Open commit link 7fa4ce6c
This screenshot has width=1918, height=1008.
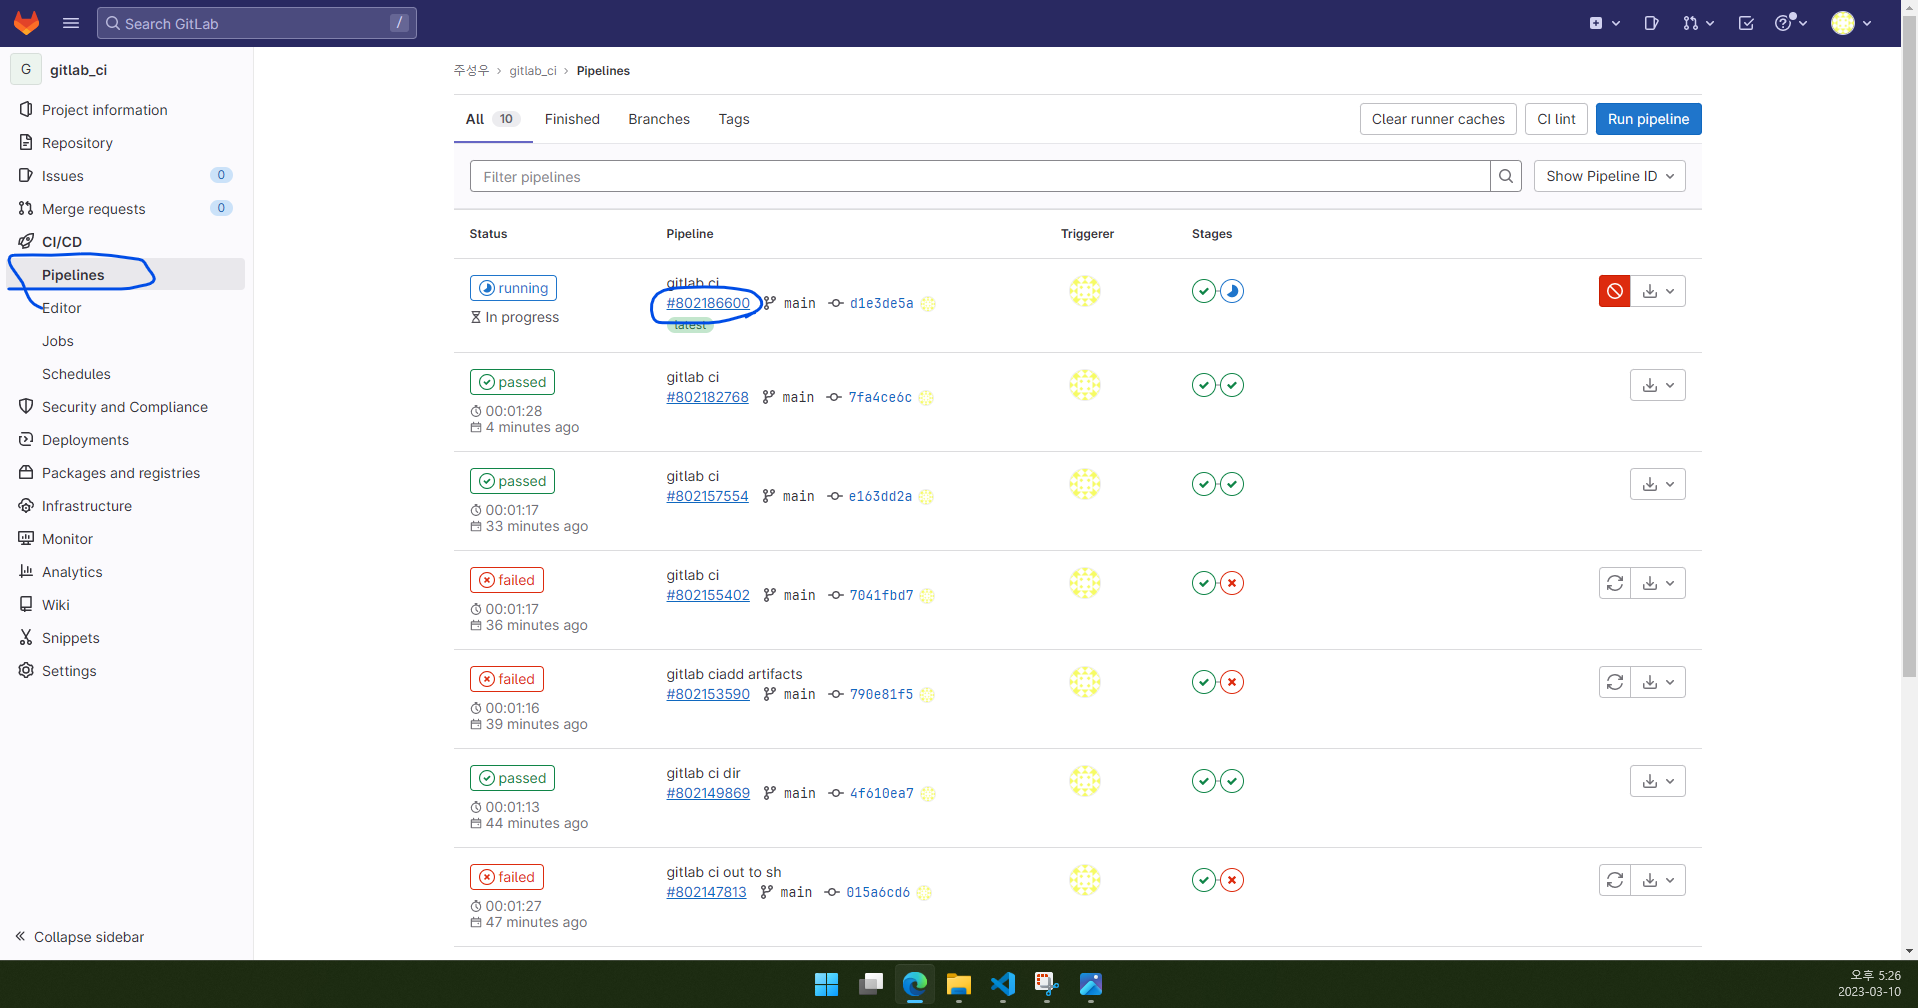(880, 397)
